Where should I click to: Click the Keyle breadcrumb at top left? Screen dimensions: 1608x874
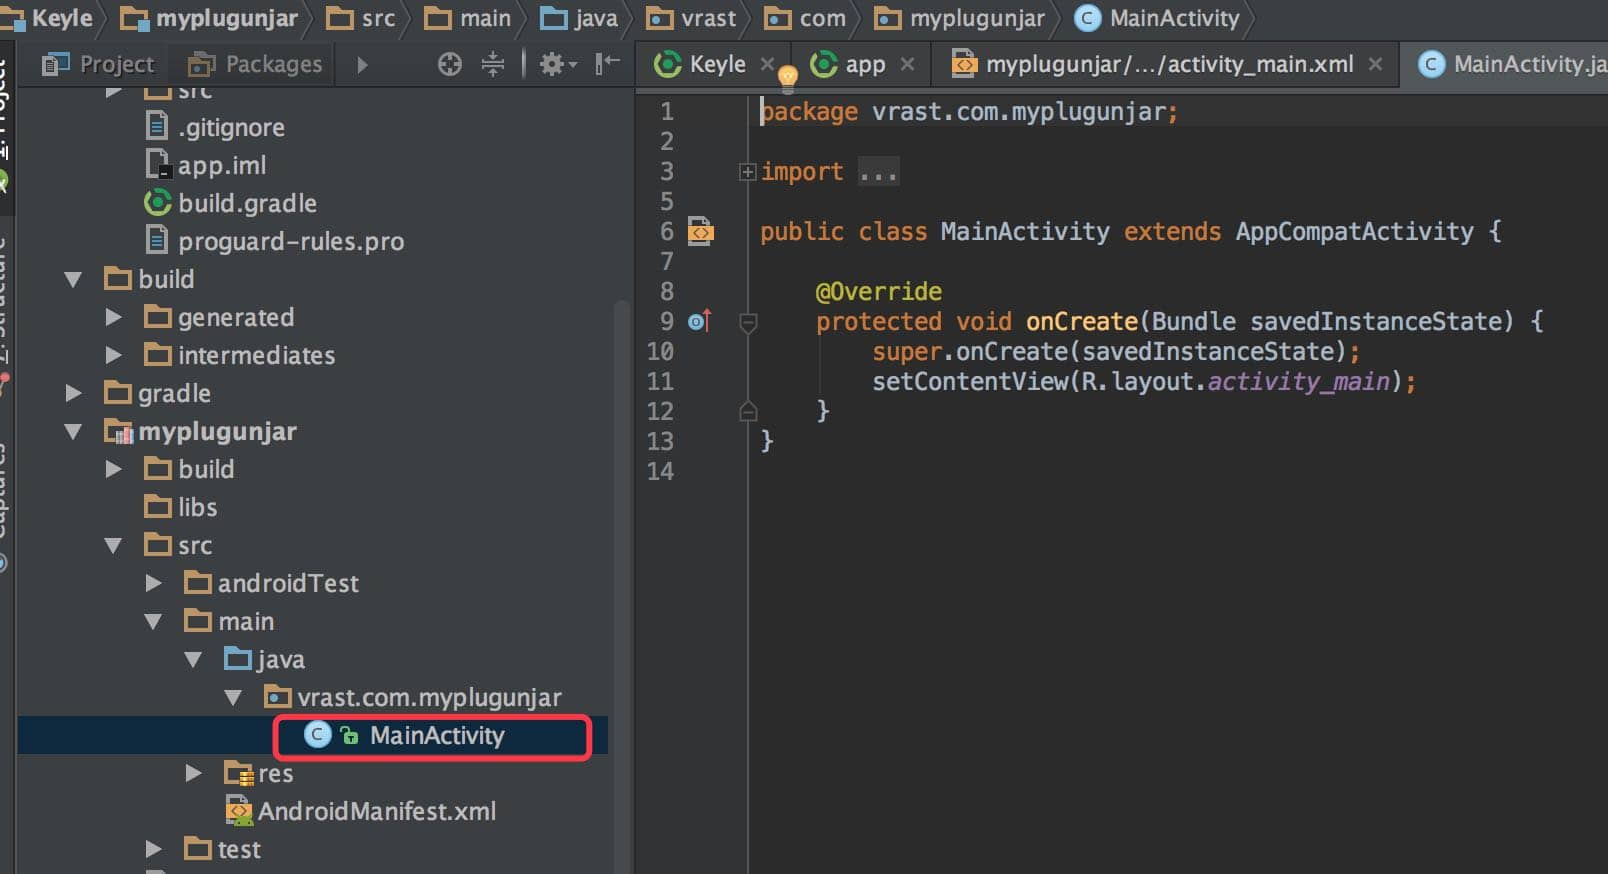(50, 18)
